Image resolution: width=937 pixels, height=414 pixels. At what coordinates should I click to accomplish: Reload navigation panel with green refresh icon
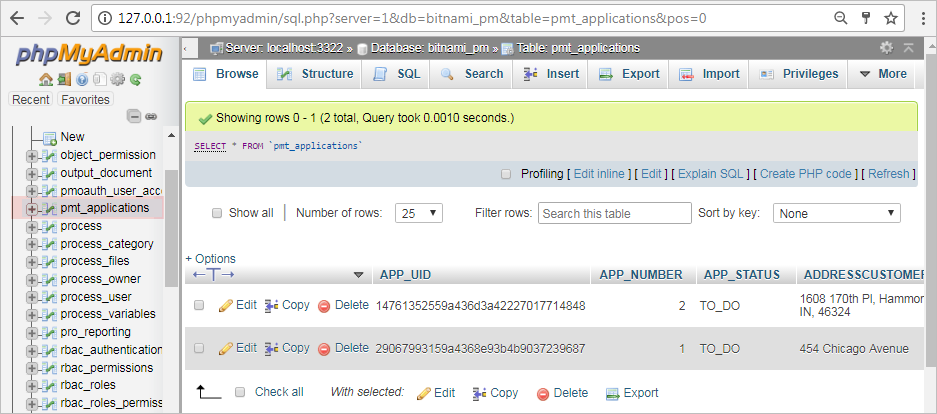(135, 80)
